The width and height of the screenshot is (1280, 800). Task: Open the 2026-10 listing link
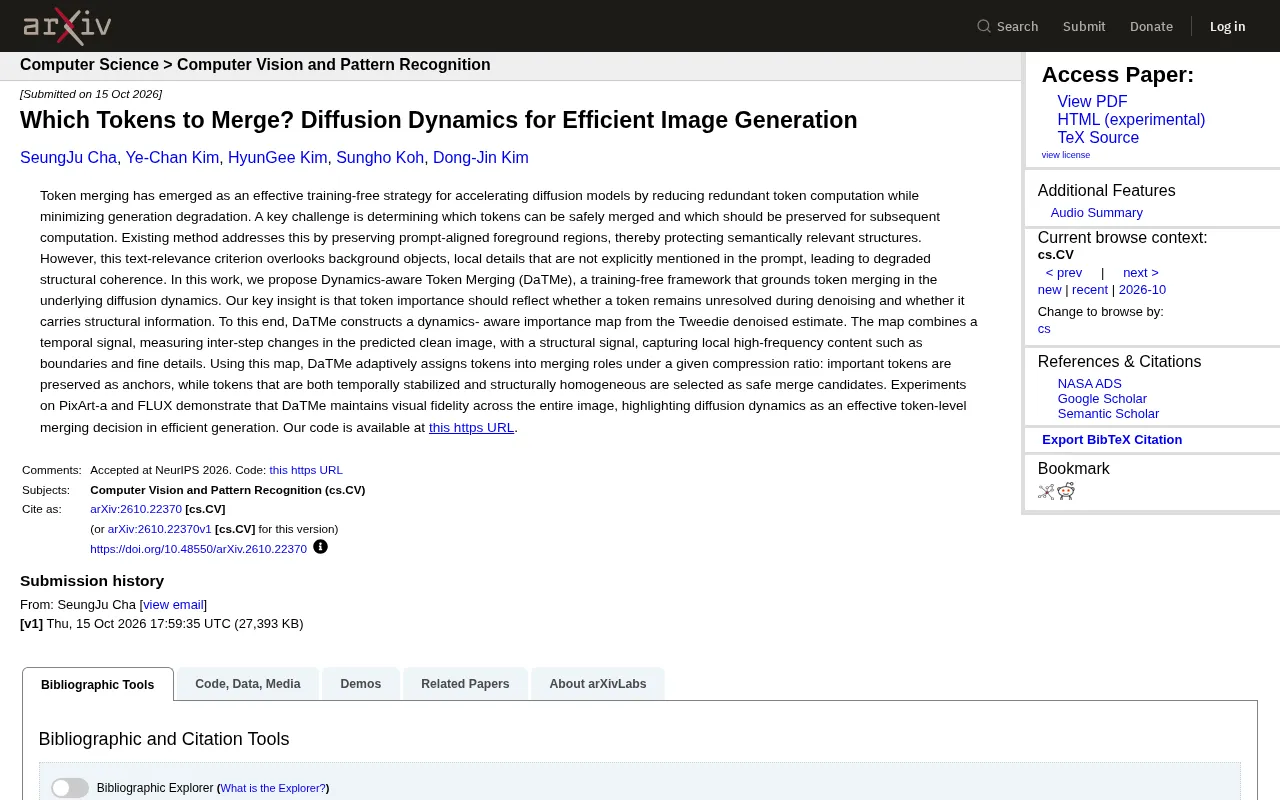1142,290
